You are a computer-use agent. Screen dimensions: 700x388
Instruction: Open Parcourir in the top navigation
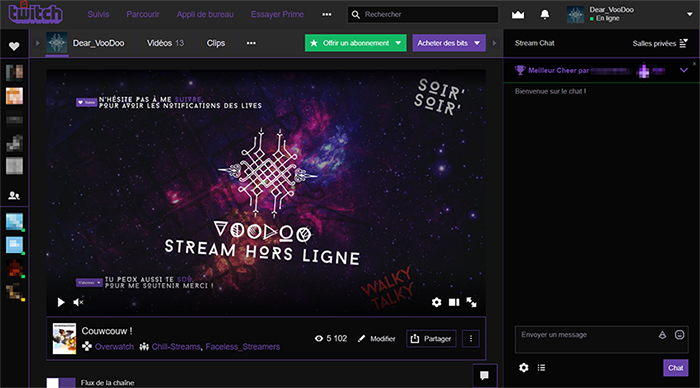tap(143, 14)
